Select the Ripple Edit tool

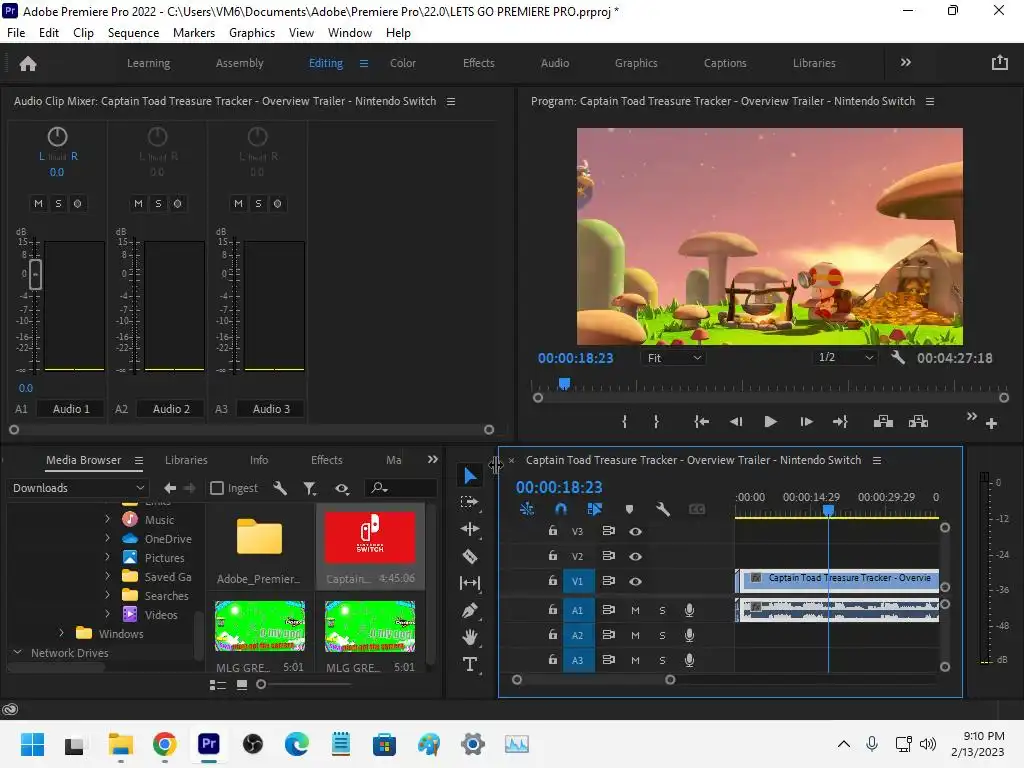pos(470,529)
